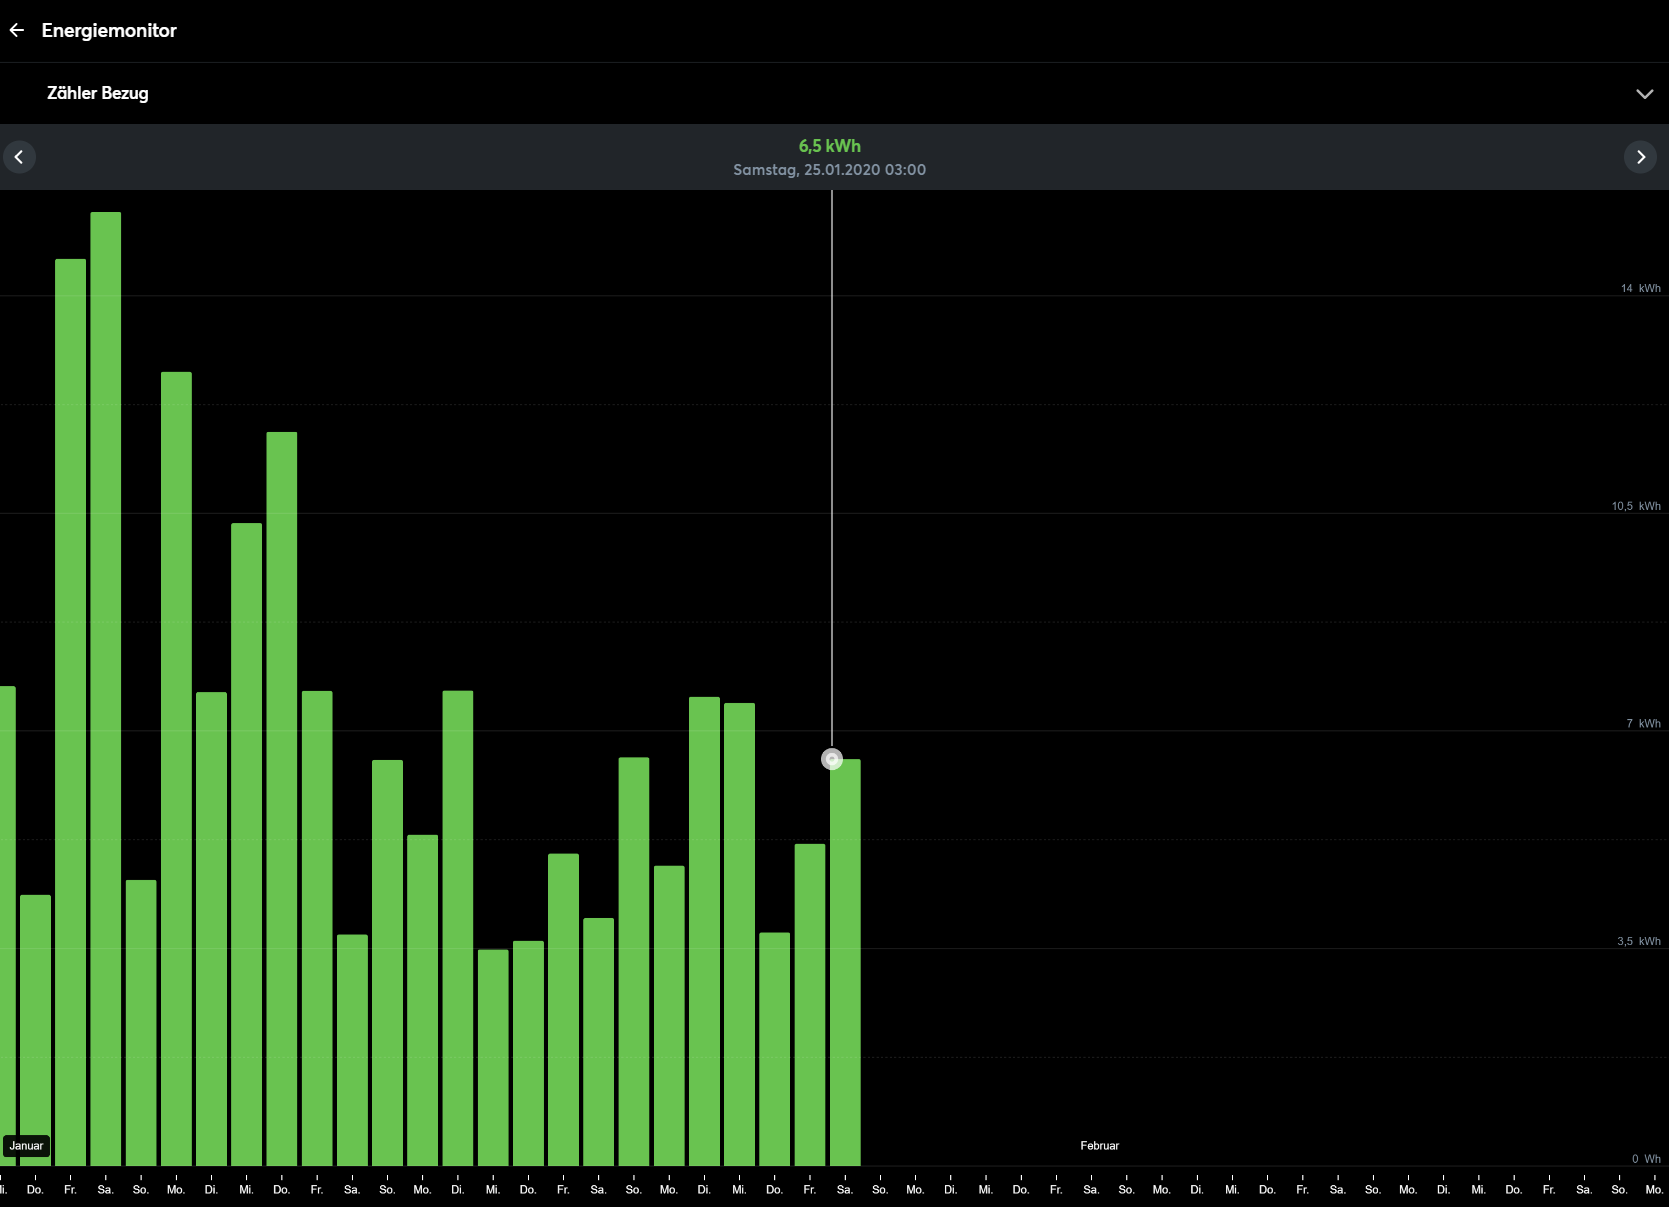Click the 0 Wh axis label
The image size is (1669, 1207).
pyautogui.click(x=1646, y=1159)
